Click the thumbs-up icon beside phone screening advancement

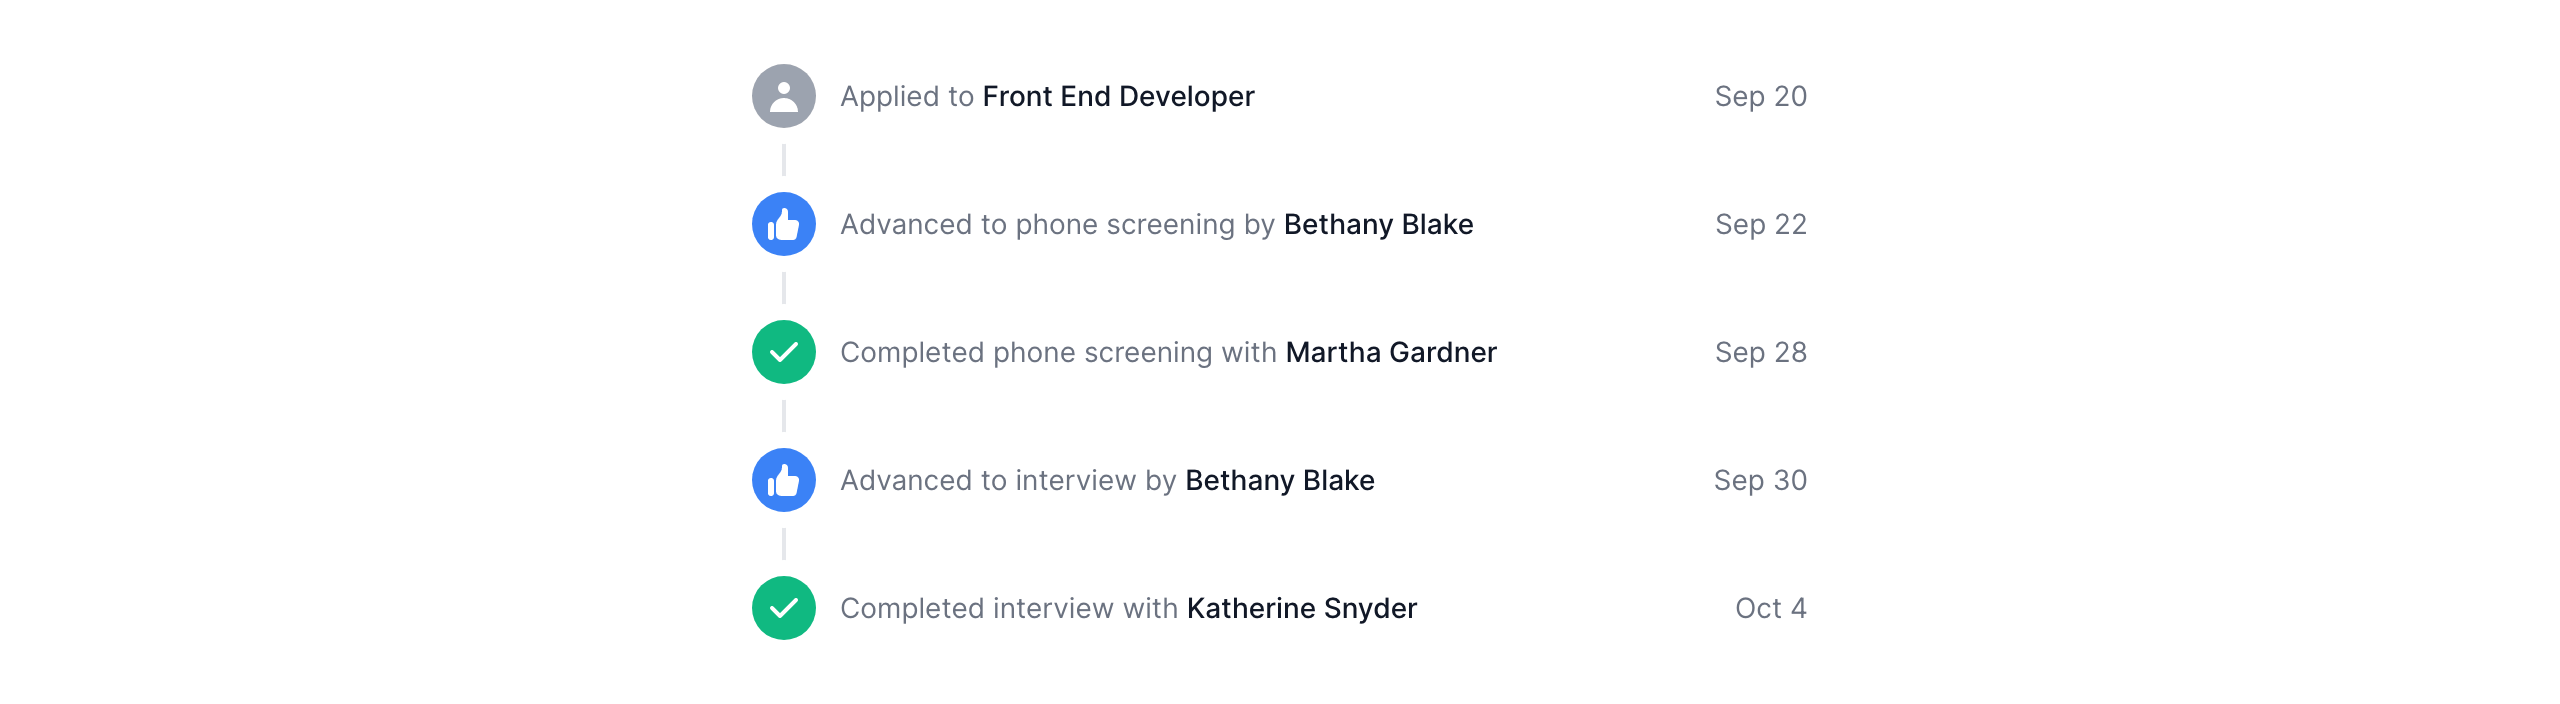coord(784,224)
